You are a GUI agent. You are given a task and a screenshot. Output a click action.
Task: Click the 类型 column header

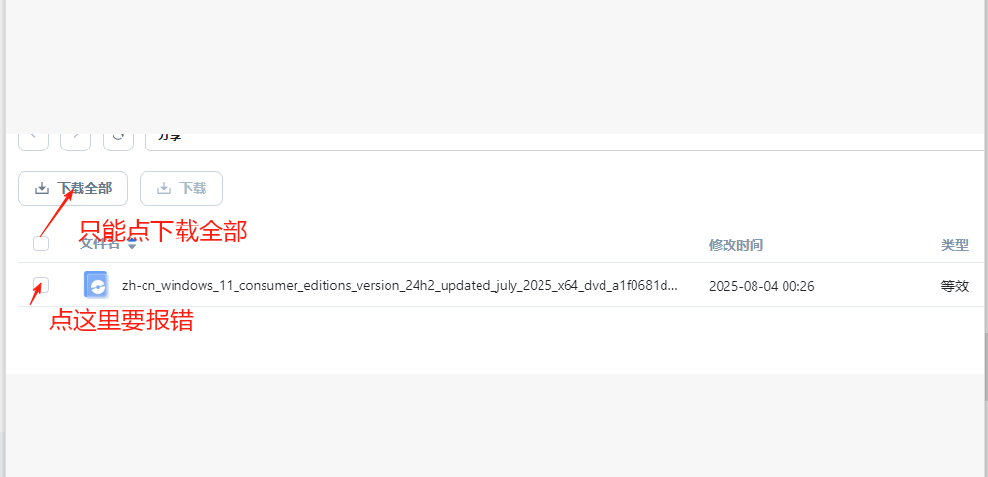pos(955,245)
